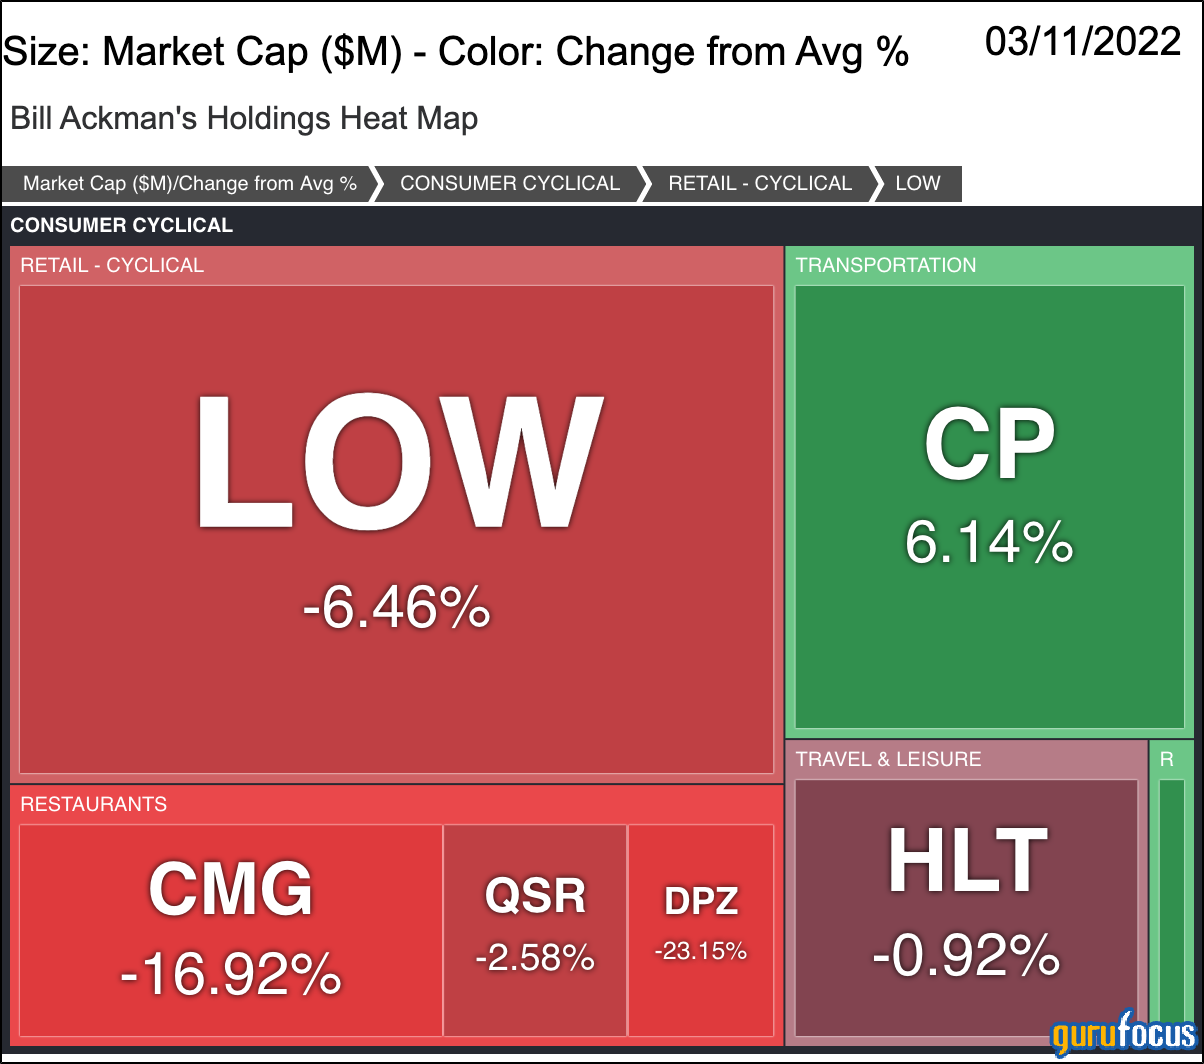Viewport: 1204px width, 1064px height.
Task: Open the gurufocus logo link
Action: tap(1124, 1034)
